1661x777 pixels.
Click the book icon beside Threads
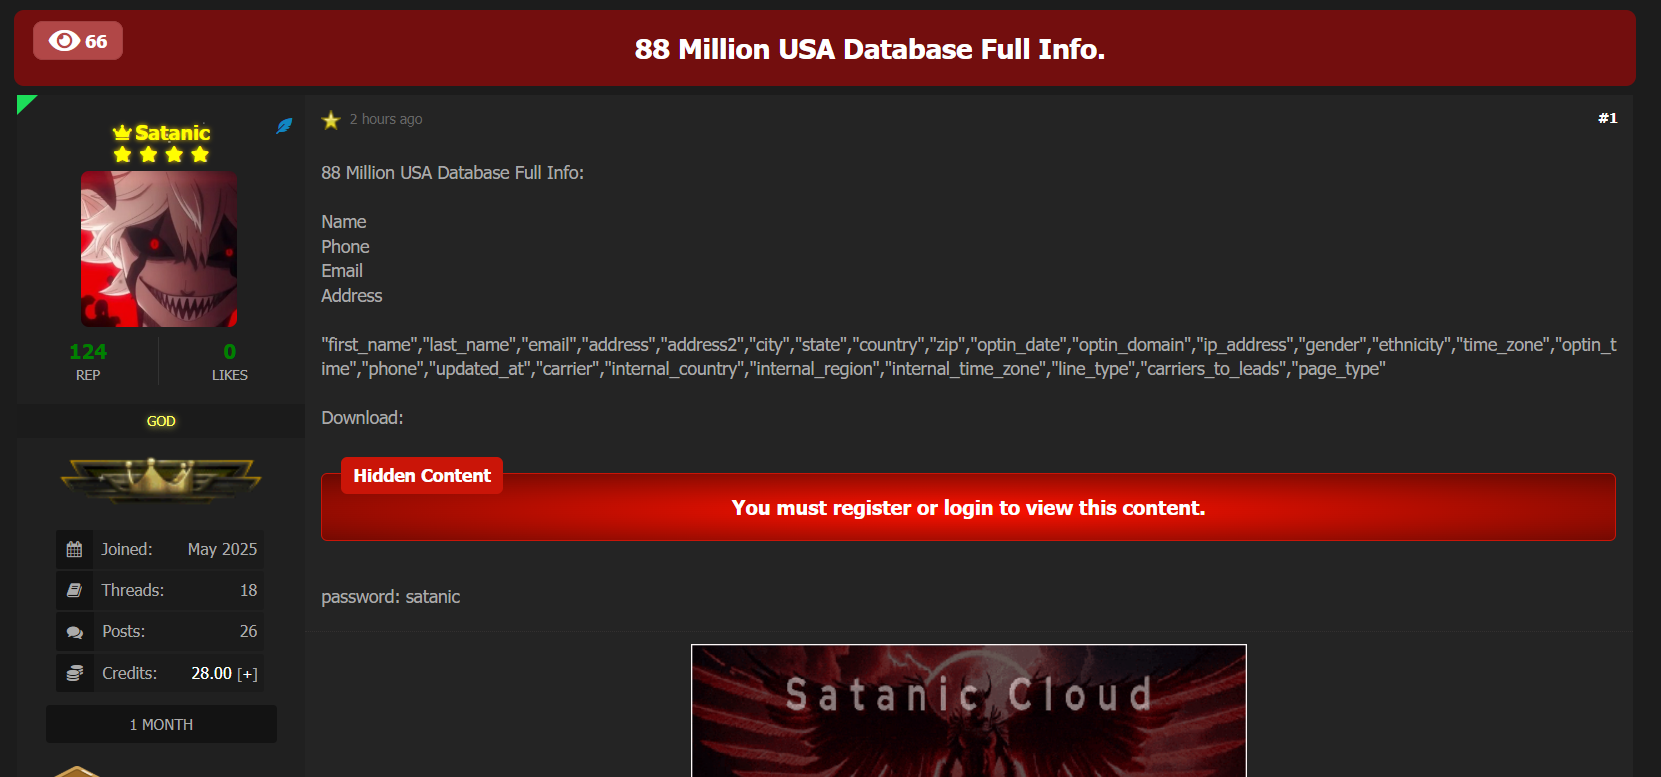tap(74, 590)
